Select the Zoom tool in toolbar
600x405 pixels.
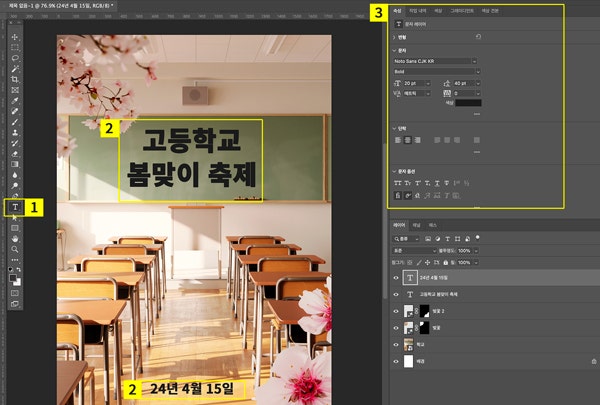coord(15,249)
